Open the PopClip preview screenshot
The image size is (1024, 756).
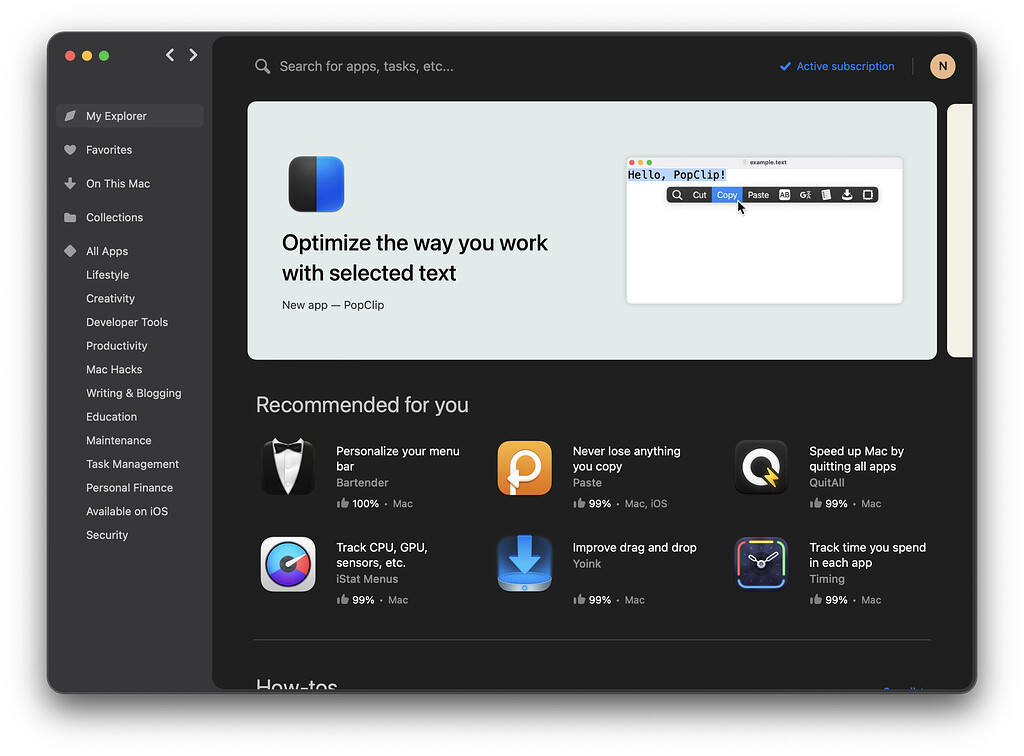coord(764,230)
